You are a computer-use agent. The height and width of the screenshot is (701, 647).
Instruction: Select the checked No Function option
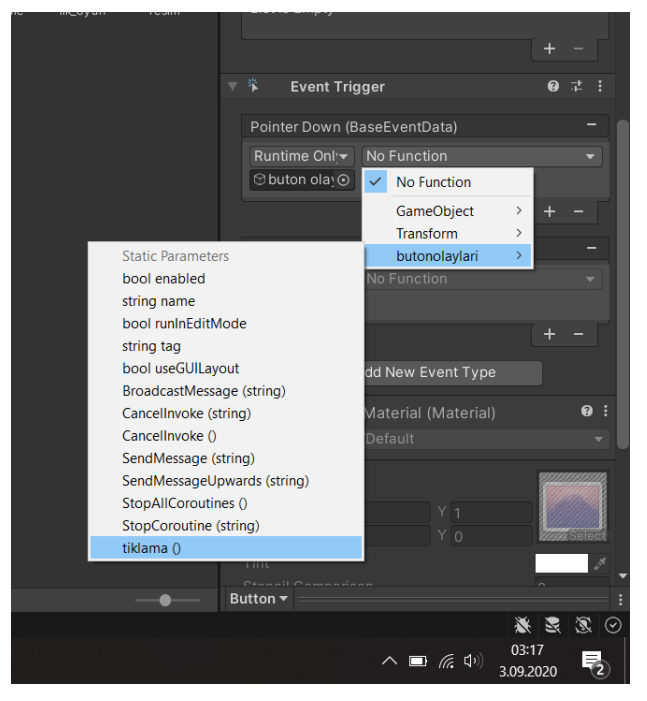click(x=433, y=182)
